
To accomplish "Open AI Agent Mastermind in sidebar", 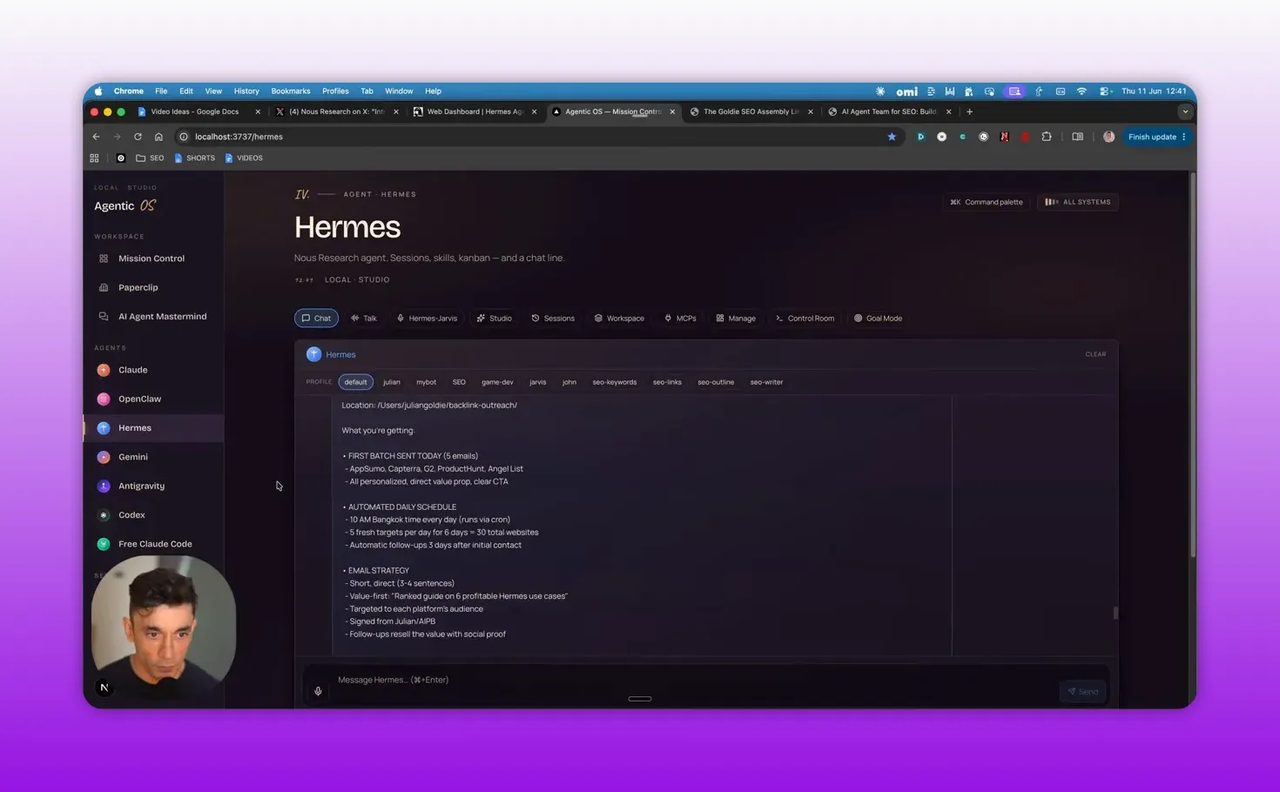I will tap(162, 316).
